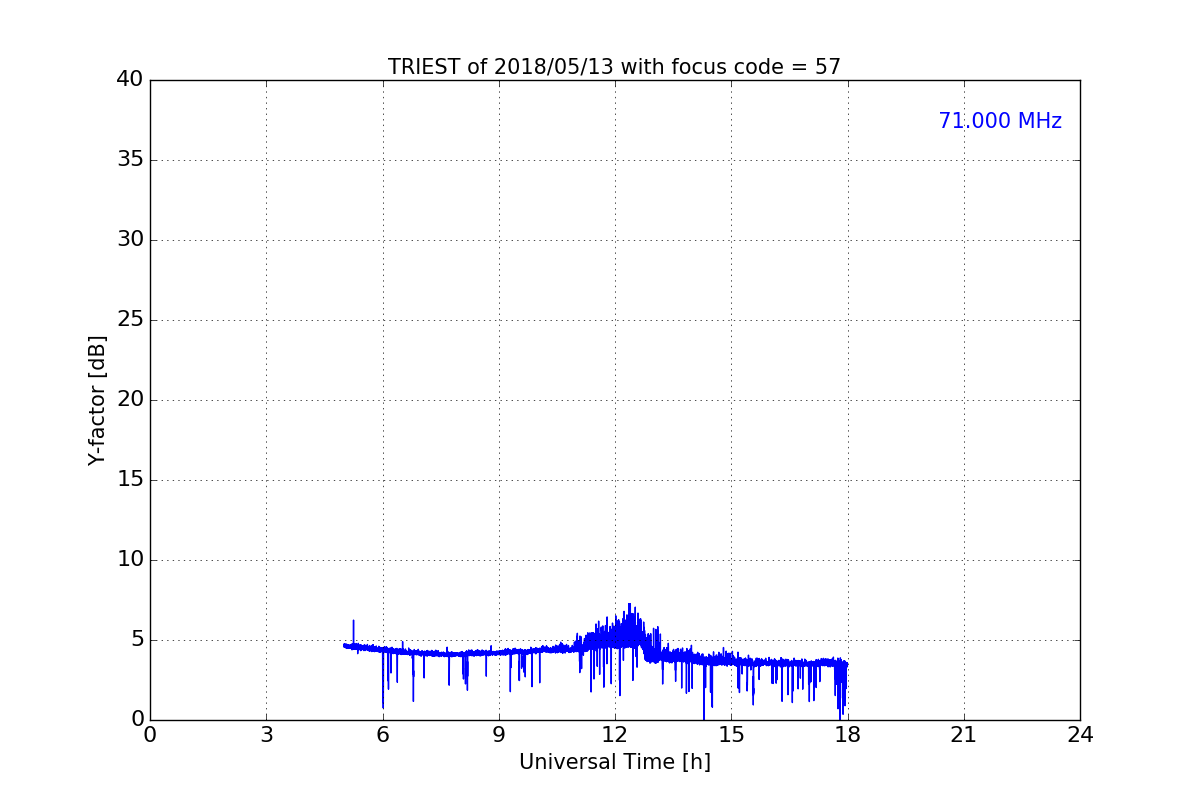The width and height of the screenshot is (1200, 800).
Task: Click y-axis tick label 15
Action: click(x=130, y=480)
